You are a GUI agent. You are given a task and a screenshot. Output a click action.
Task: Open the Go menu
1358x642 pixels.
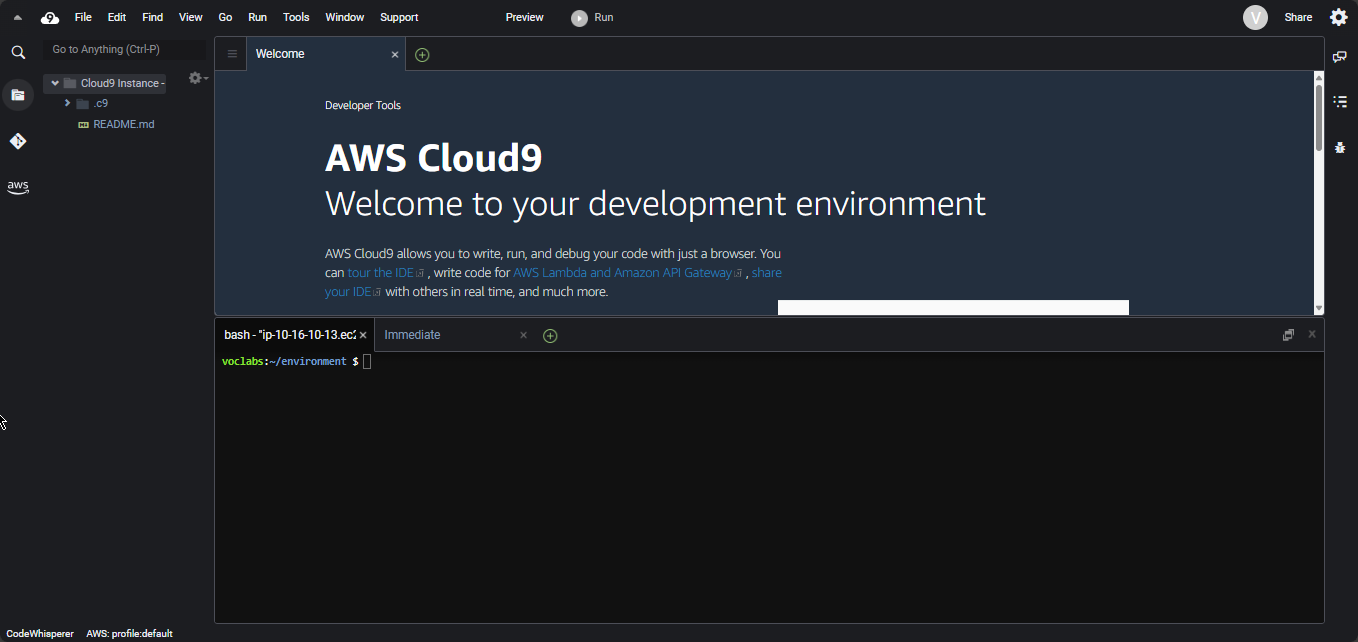(225, 17)
